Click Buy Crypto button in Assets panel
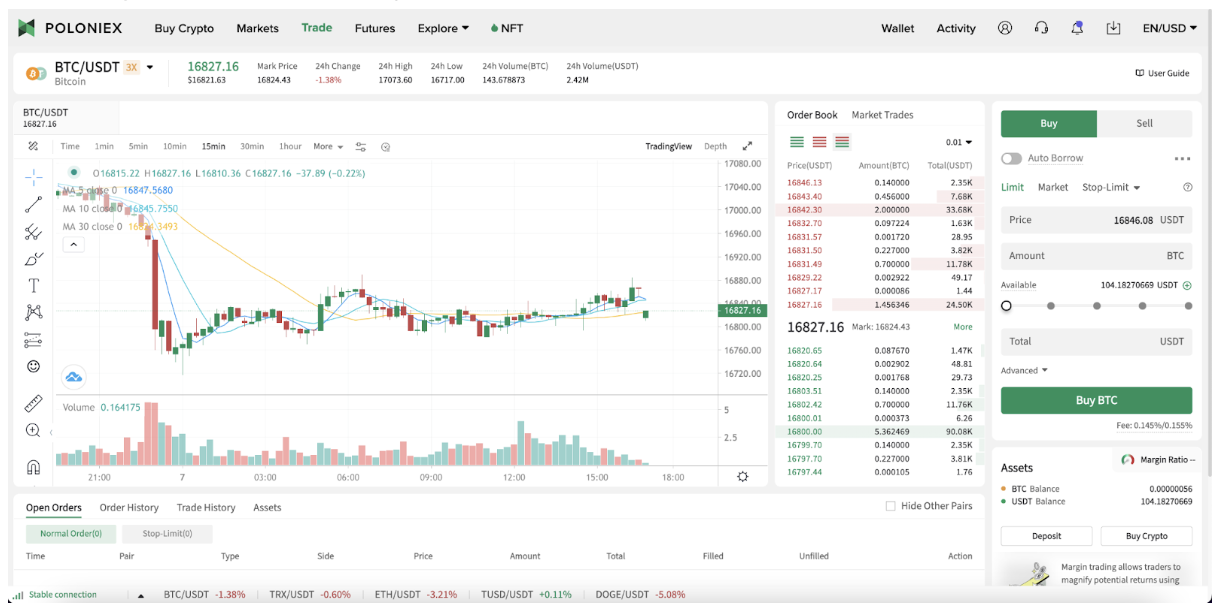Screen dimensions: 1222x616 (x=1146, y=536)
